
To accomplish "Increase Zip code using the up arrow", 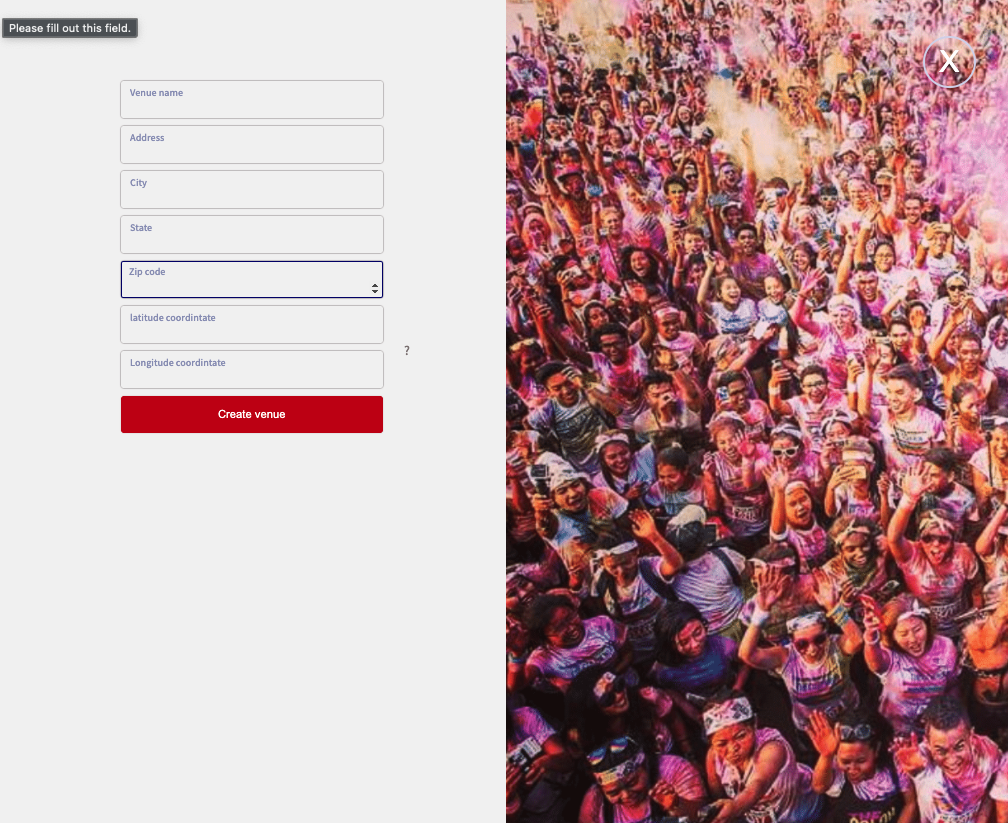I will (x=375, y=285).
